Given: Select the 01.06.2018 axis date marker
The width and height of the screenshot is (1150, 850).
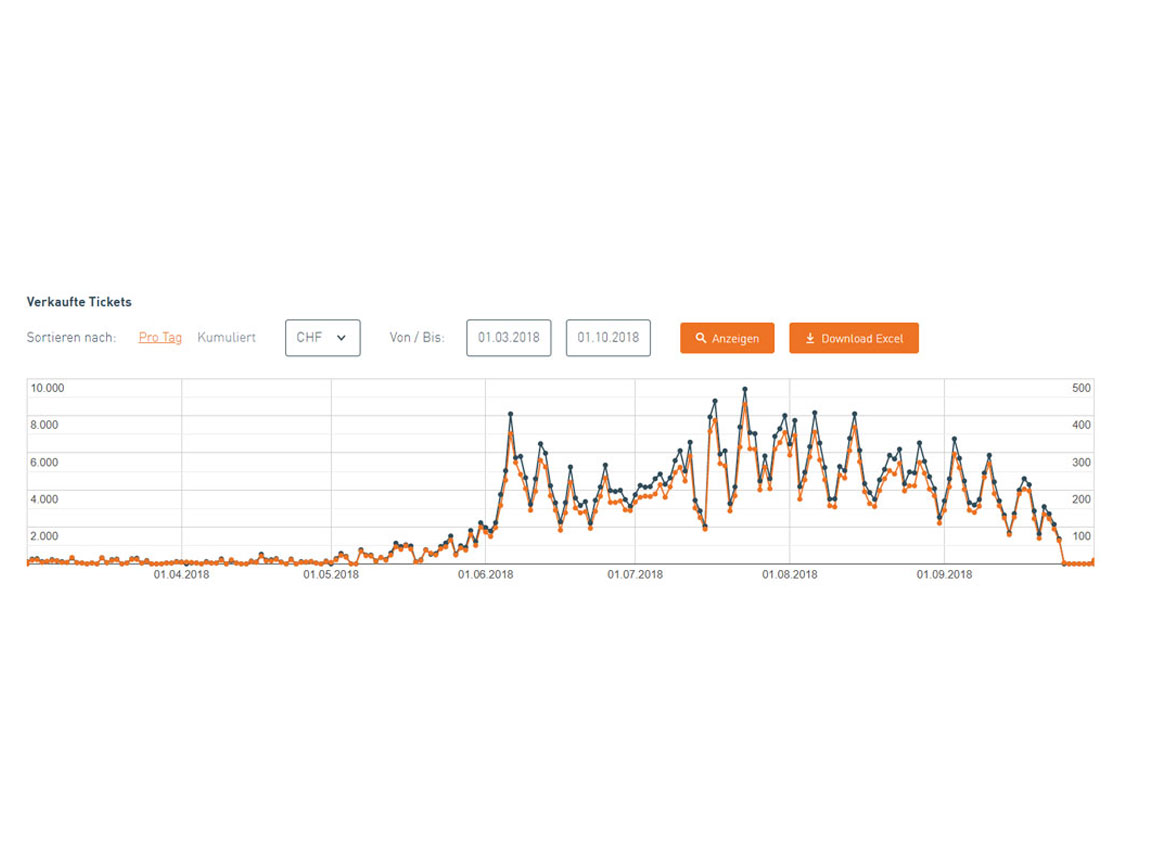Looking at the screenshot, I should [x=486, y=575].
